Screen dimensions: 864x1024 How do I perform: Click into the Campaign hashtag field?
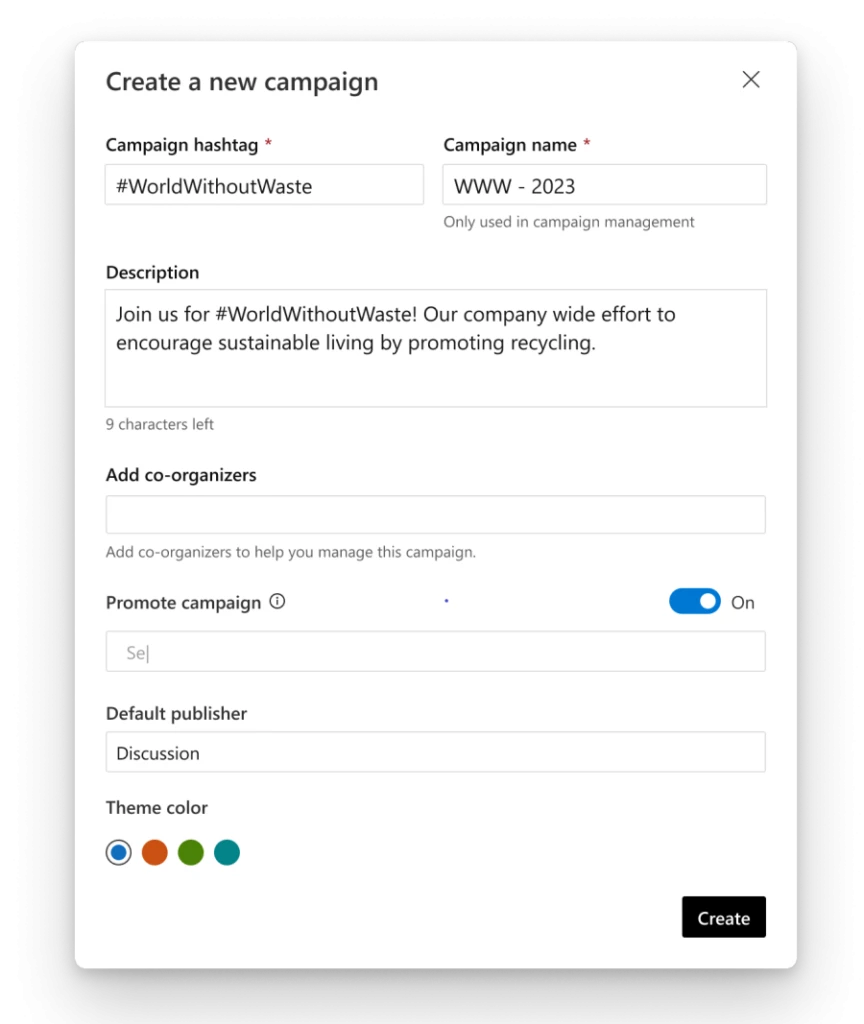coord(264,185)
